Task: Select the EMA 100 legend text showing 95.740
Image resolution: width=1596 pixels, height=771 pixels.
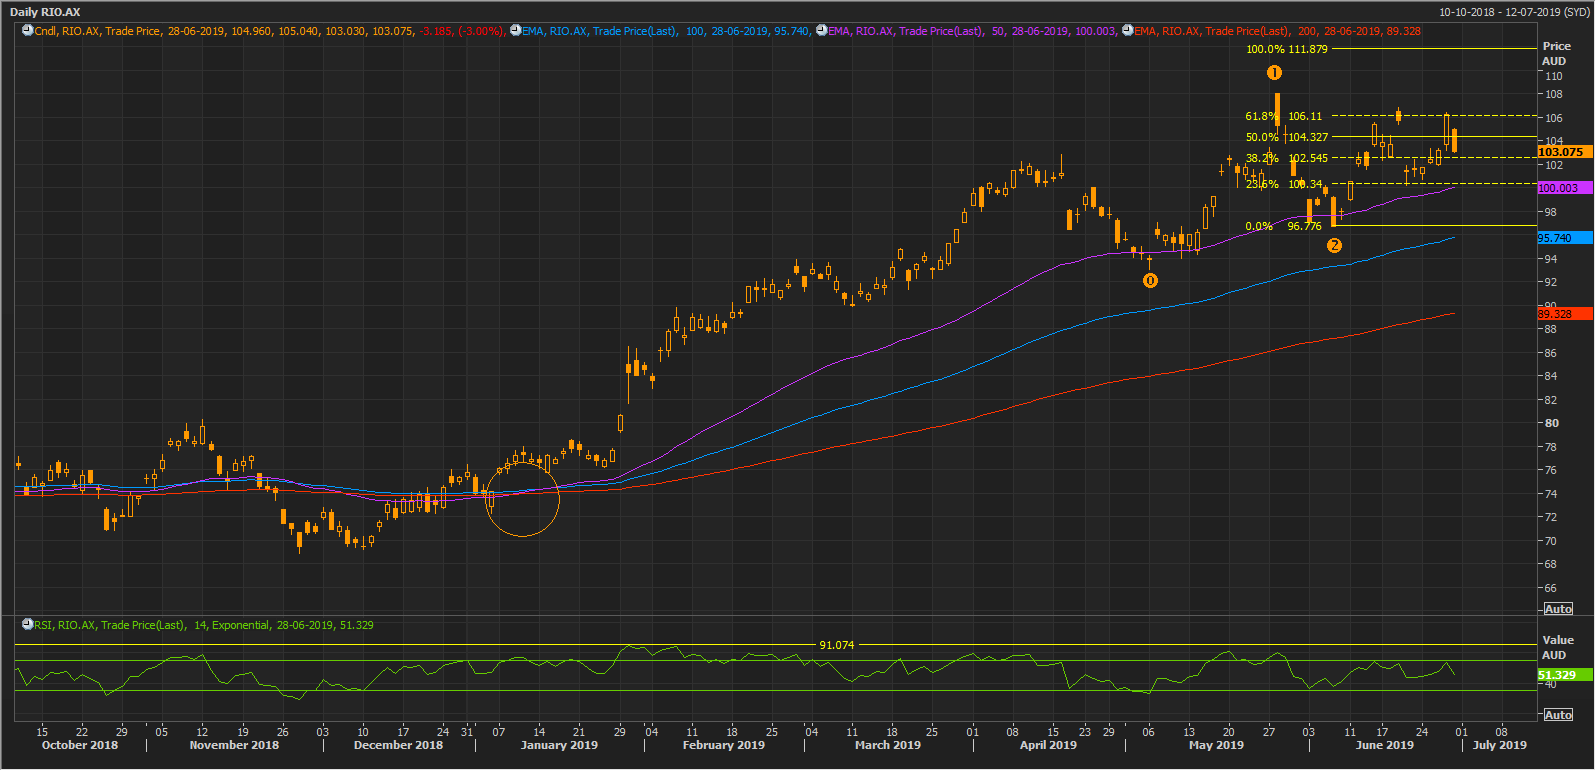Action: (x=666, y=31)
